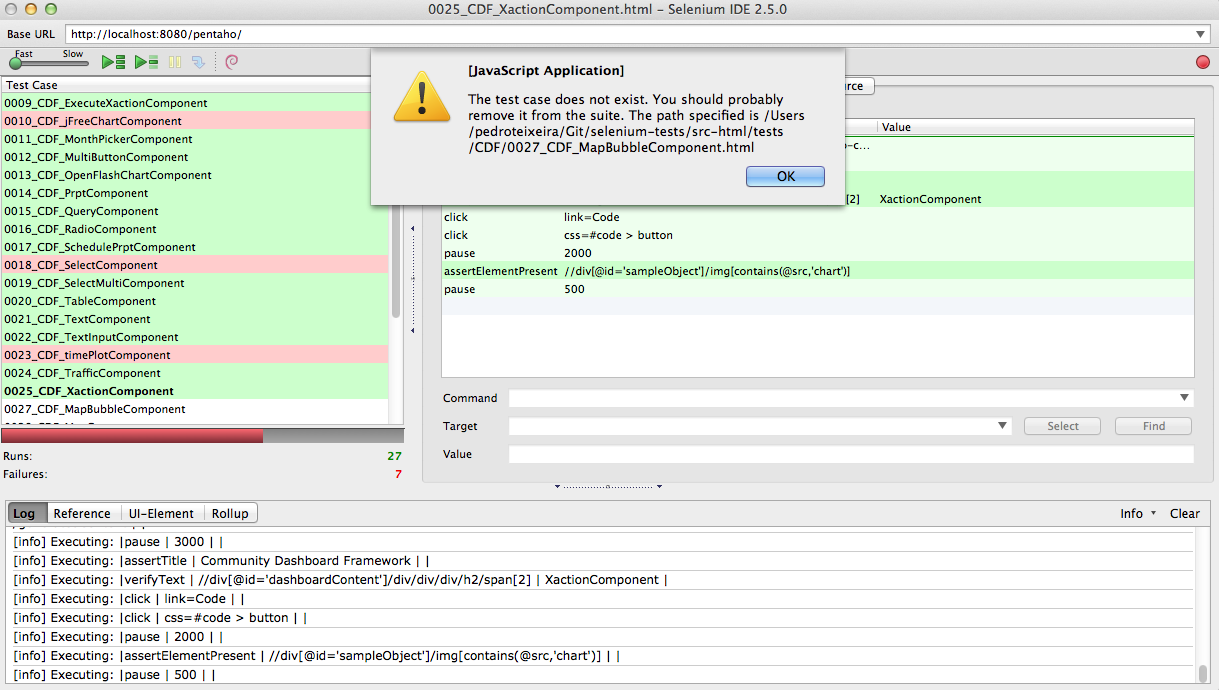Click the warning icon in the alert dialog
This screenshot has height=690, width=1219.
pyautogui.click(x=420, y=96)
